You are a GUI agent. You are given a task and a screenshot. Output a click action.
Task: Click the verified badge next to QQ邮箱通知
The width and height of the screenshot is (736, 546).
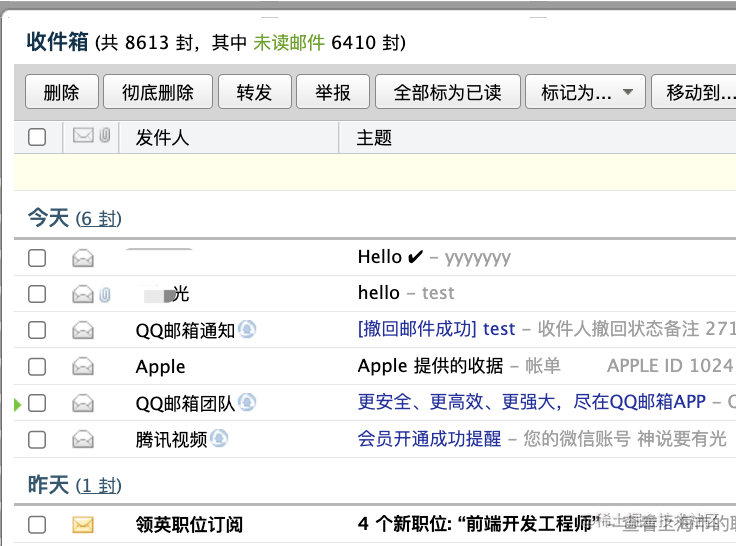[247, 329]
